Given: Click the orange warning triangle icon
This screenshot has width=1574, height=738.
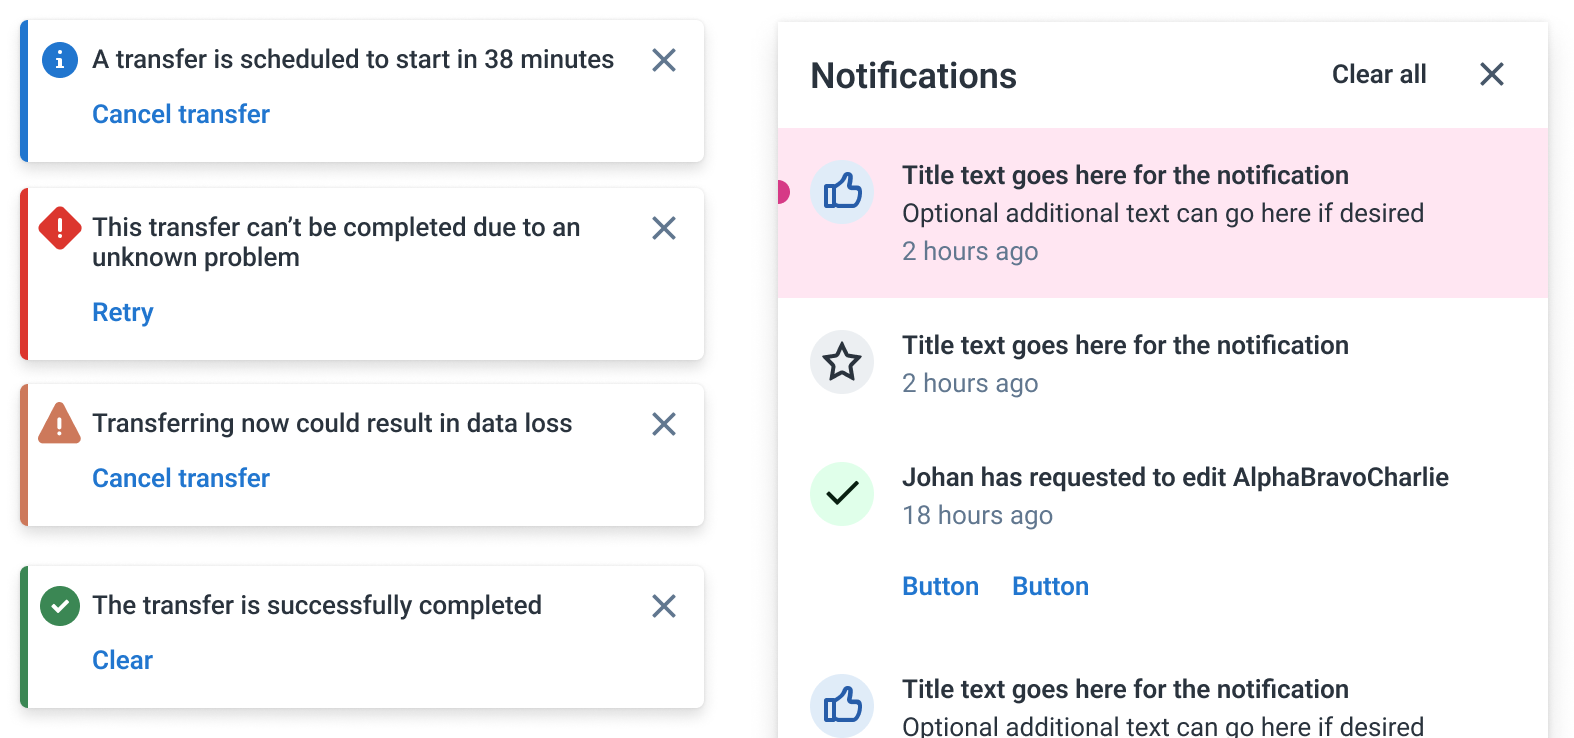Looking at the screenshot, I should click(60, 424).
